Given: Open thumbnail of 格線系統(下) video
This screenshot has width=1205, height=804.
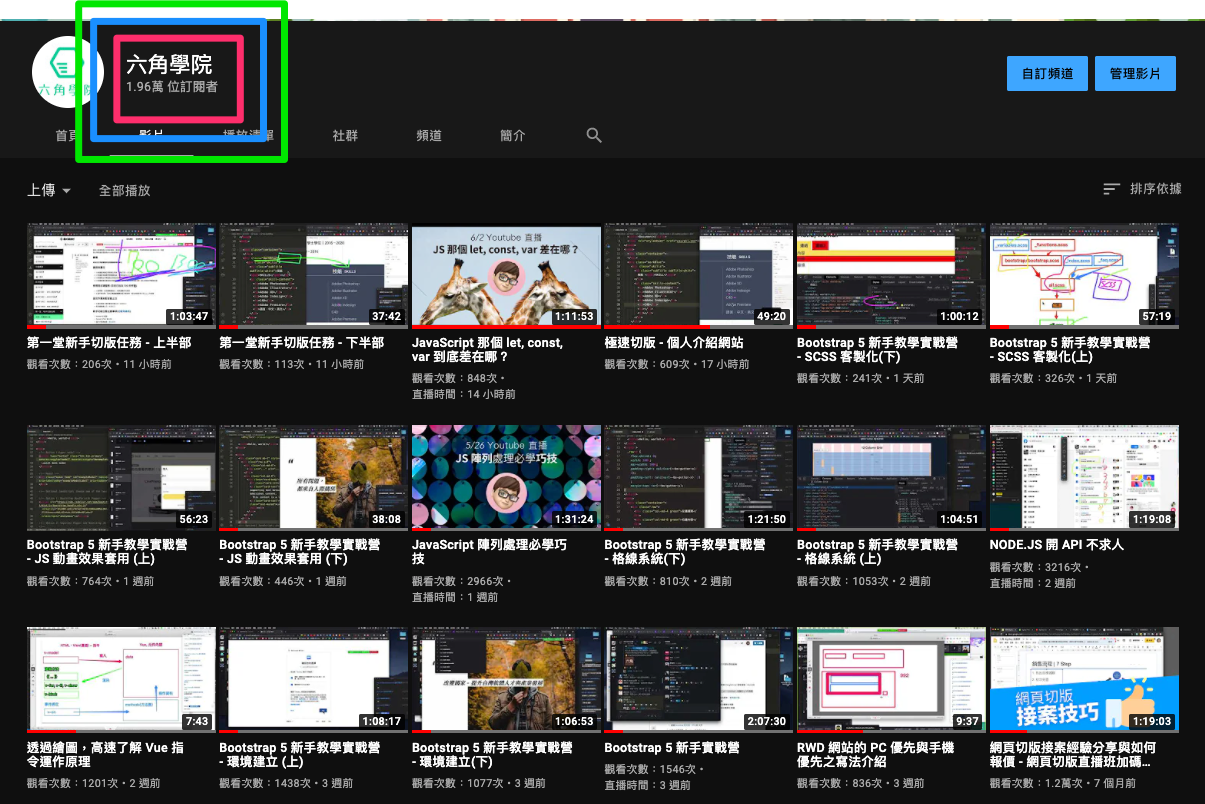Looking at the screenshot, I should pos(698,478).
